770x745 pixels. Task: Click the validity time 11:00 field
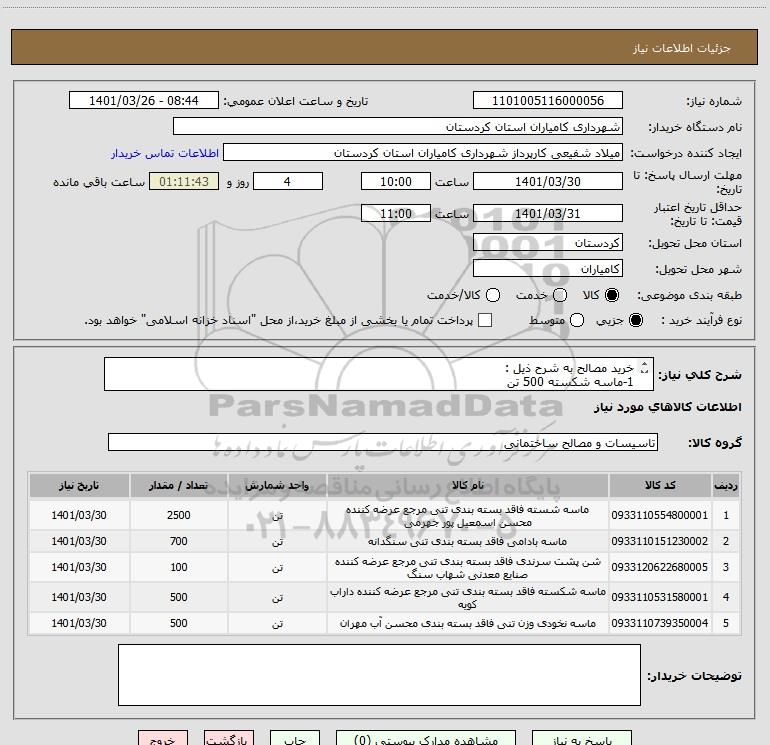click(396, 213)
